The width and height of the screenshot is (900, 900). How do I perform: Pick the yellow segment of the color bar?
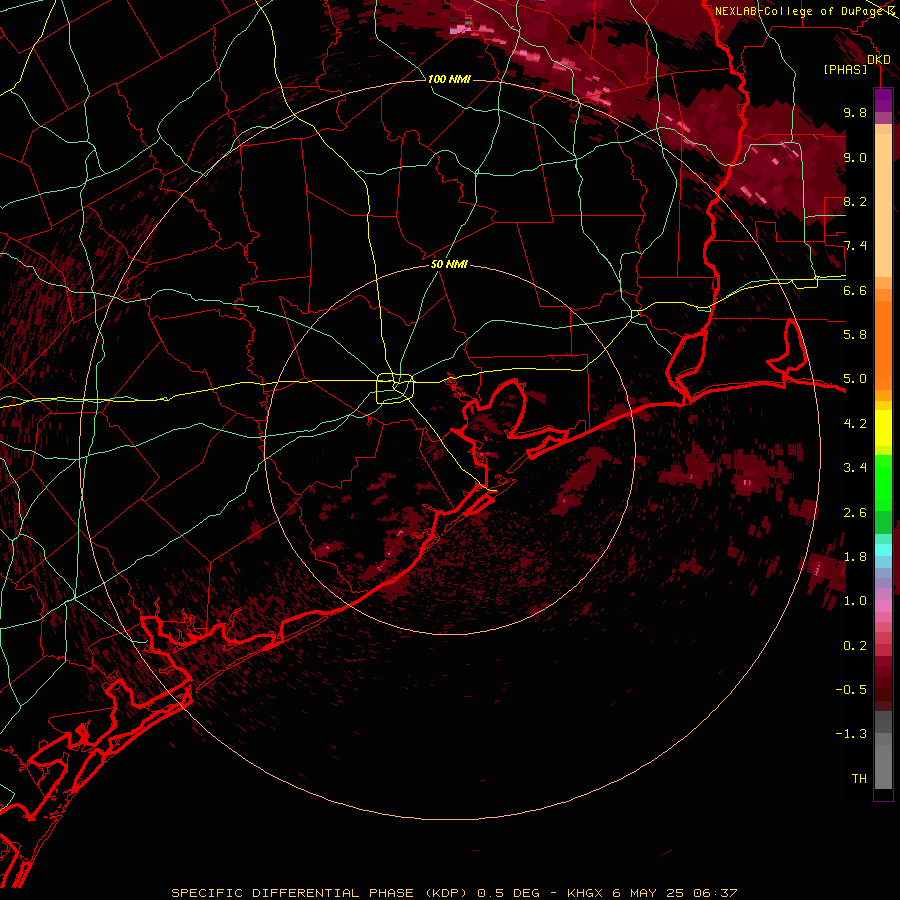[x=883, y=428]
